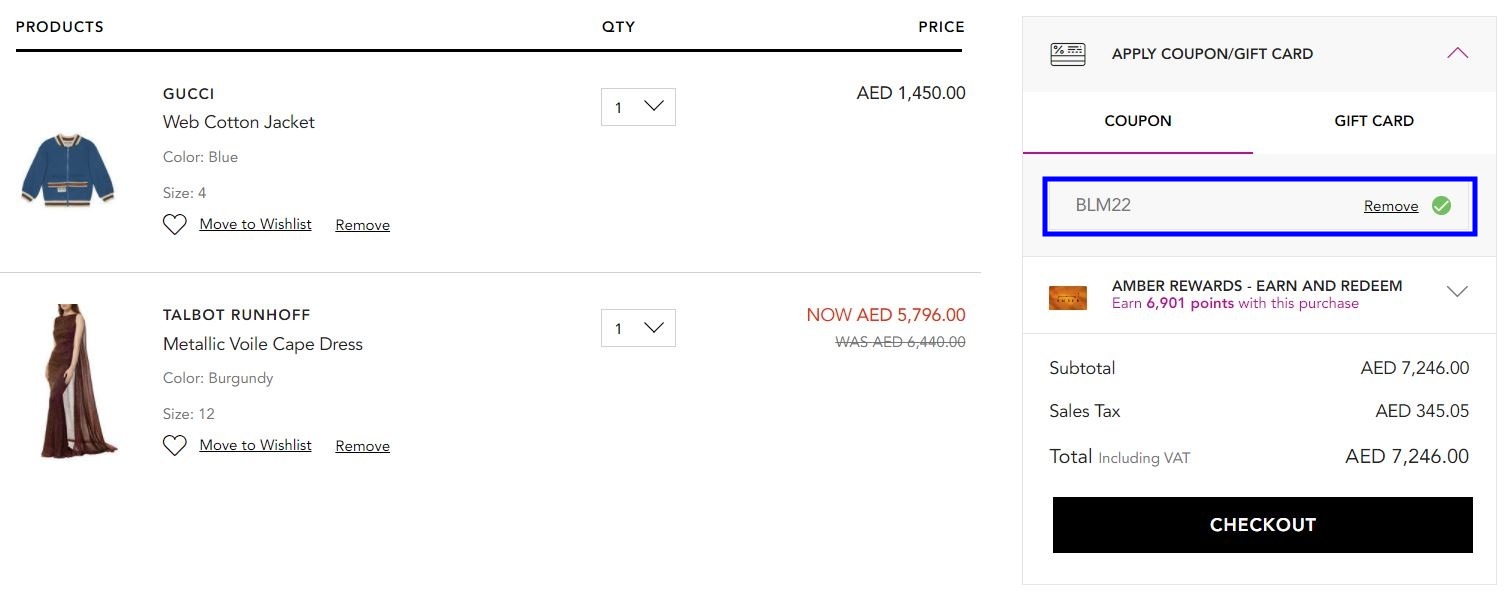This screenshot has width=1505, height=596.
Task: Expand the Amber Rewards earn and redeem section
Action: pyautogui.click(x=1457, y=292)
